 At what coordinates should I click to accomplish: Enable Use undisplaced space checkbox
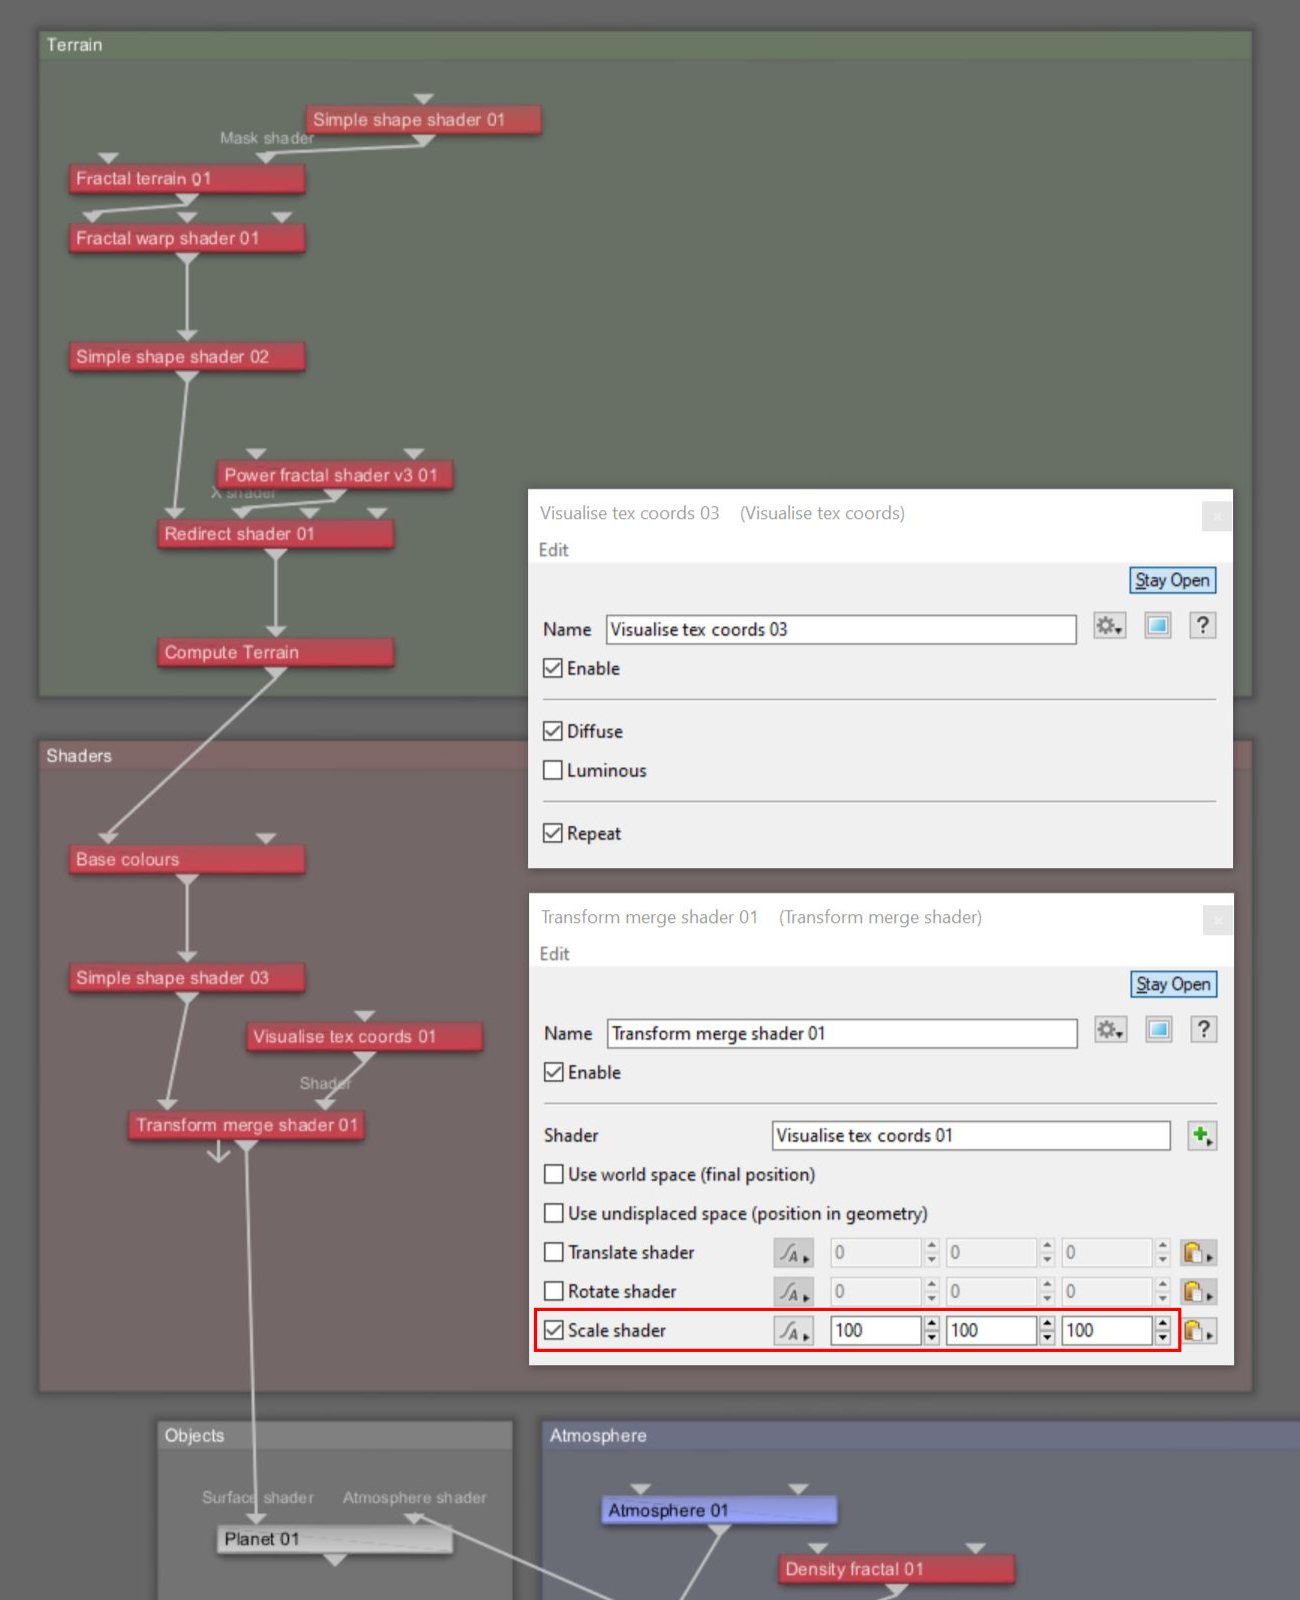pyautogui.click(x=553, y=1213)
